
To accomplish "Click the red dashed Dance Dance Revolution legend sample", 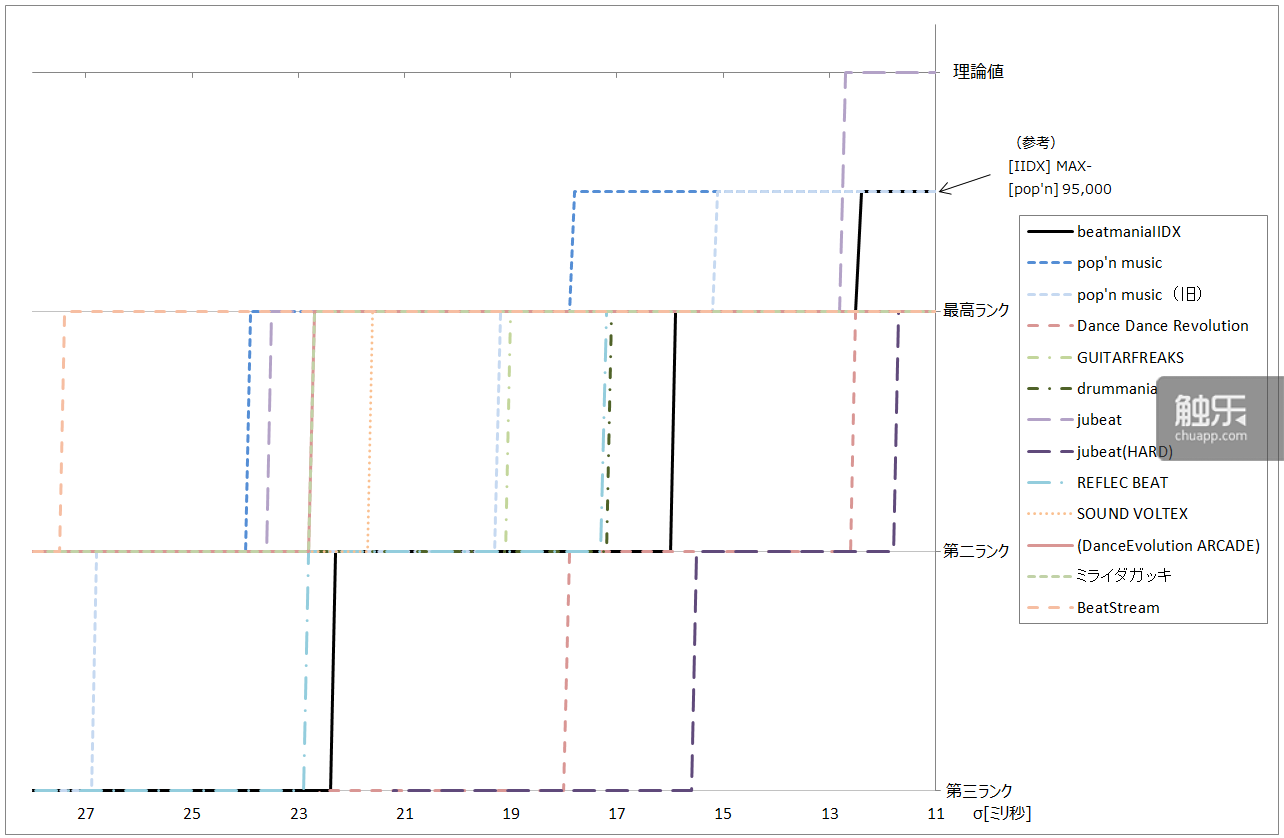I will [1049, 326].
